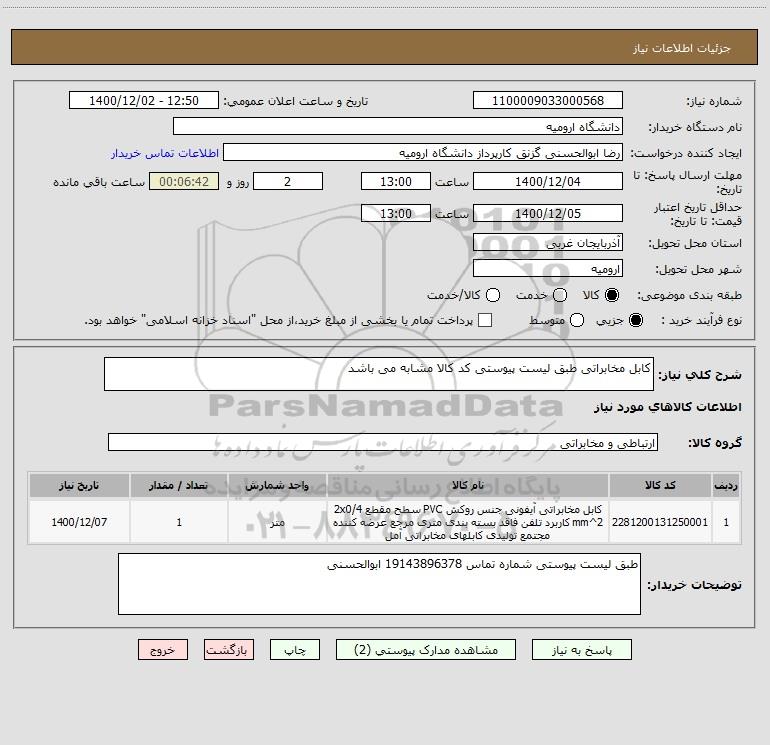The image size is (770, 745).
Task: Click the بازگشت back button
Action: [x=229, y=650]
